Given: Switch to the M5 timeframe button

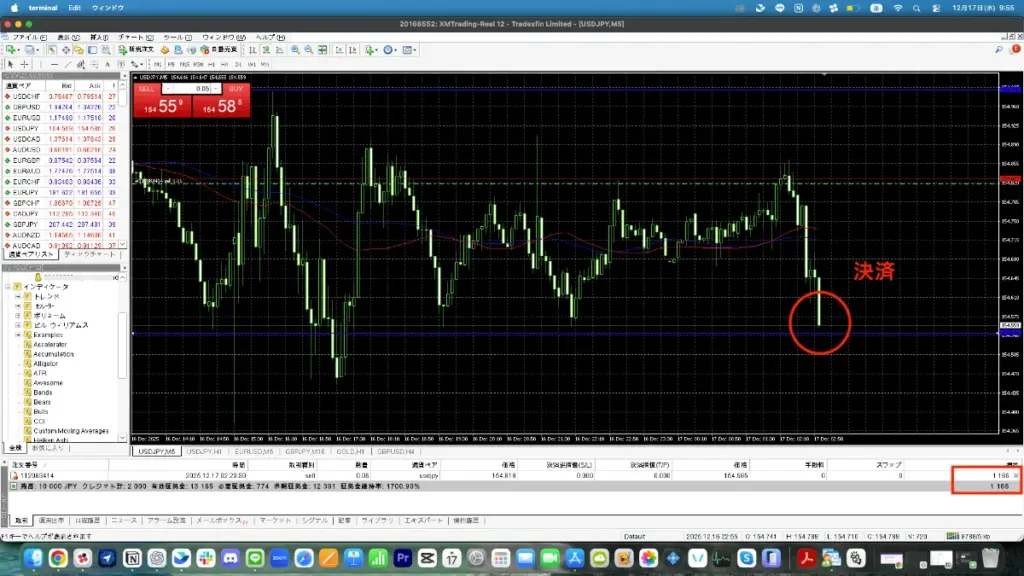Looking at the screenshot, I should click(x=171, y=64).
